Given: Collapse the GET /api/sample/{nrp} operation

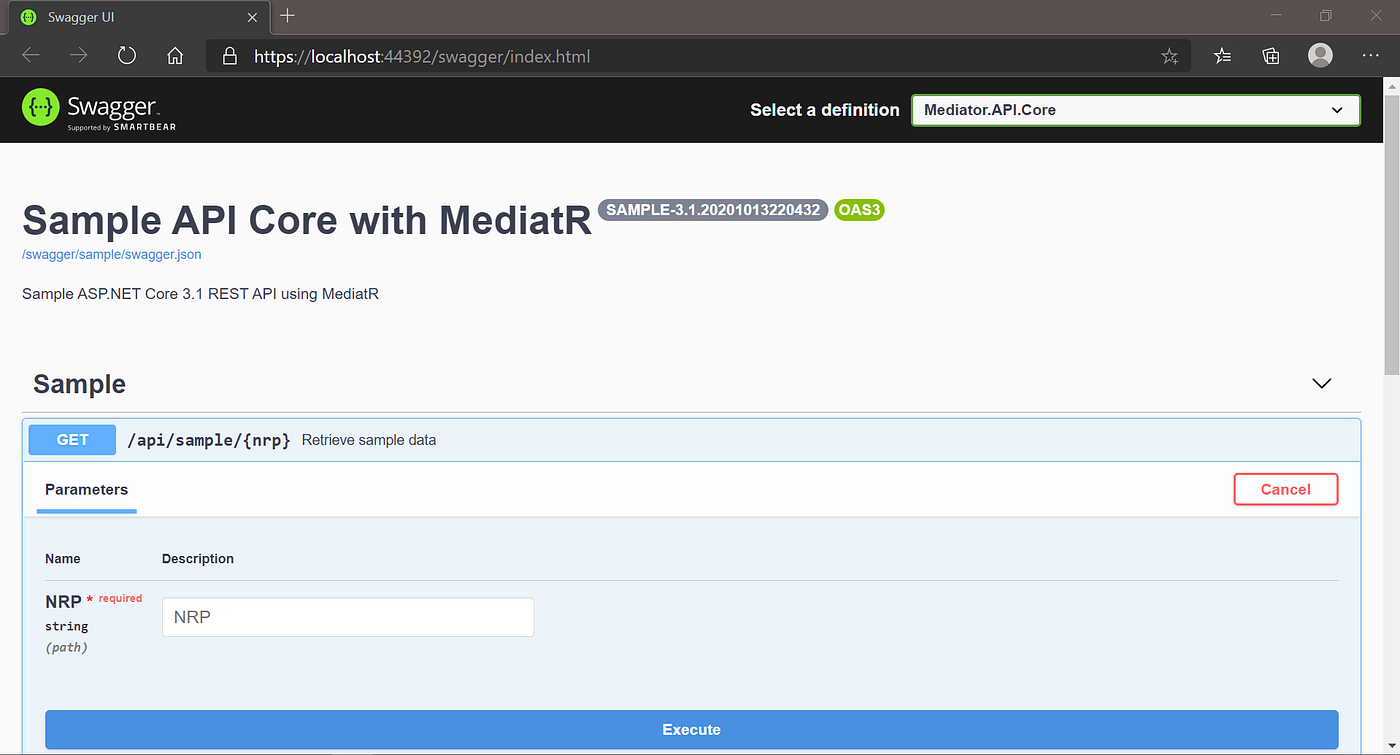Looking at the screenshot, I should [x=208, y=439].
